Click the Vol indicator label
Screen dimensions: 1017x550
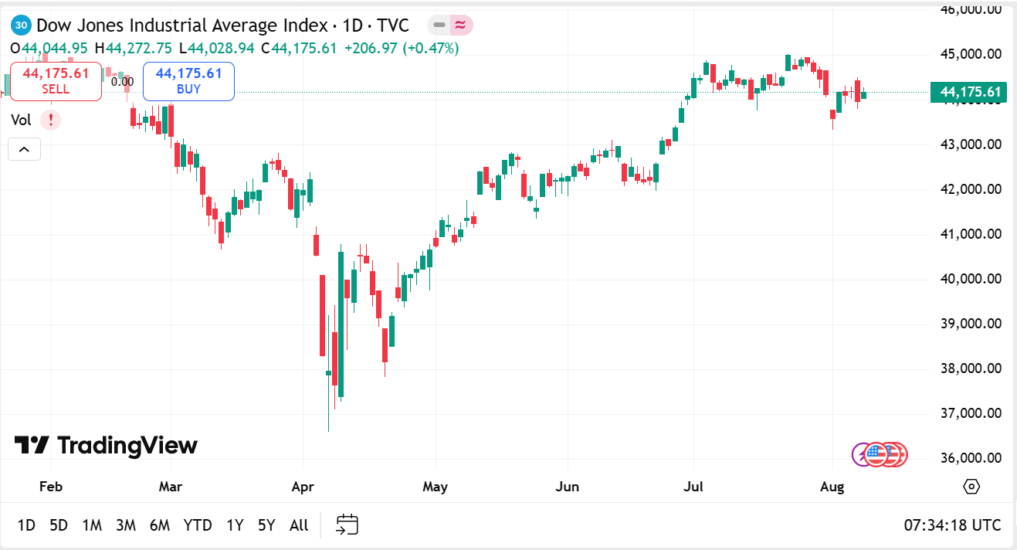[x=21, y=120]
